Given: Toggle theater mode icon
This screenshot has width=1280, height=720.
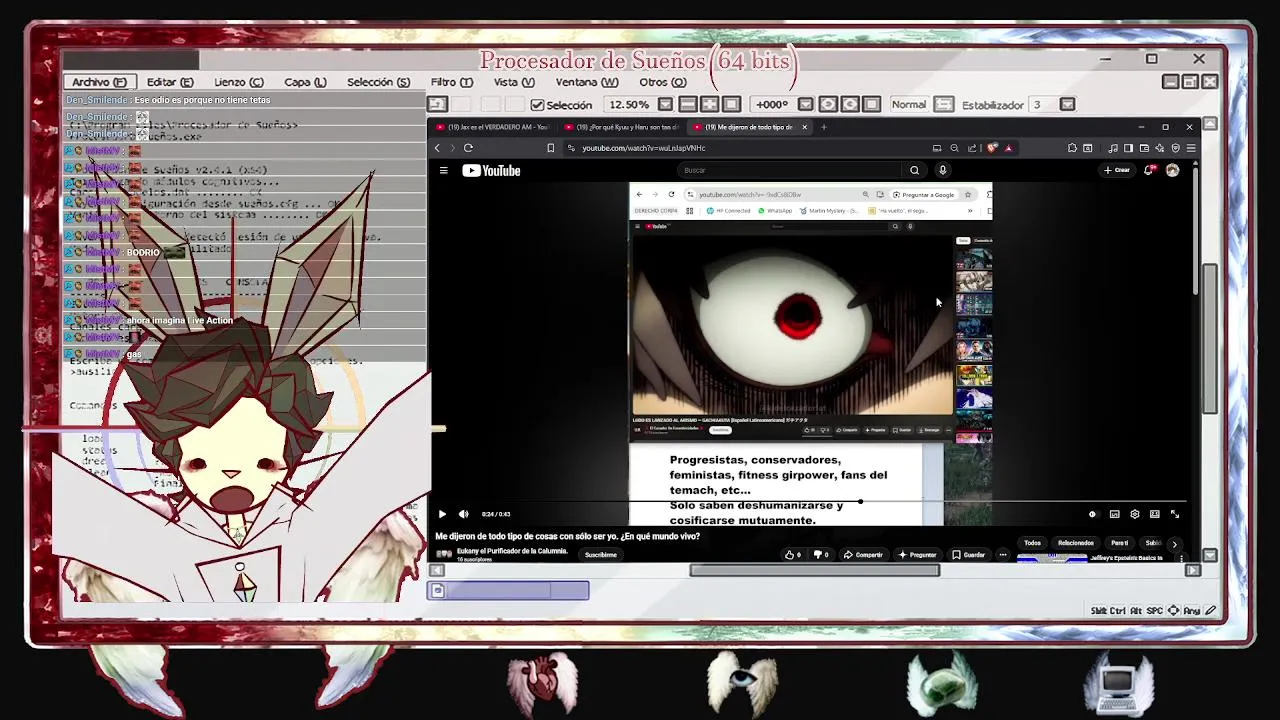Looking at the screenshot, I should pyautogui.click(x=1154, y=514).
